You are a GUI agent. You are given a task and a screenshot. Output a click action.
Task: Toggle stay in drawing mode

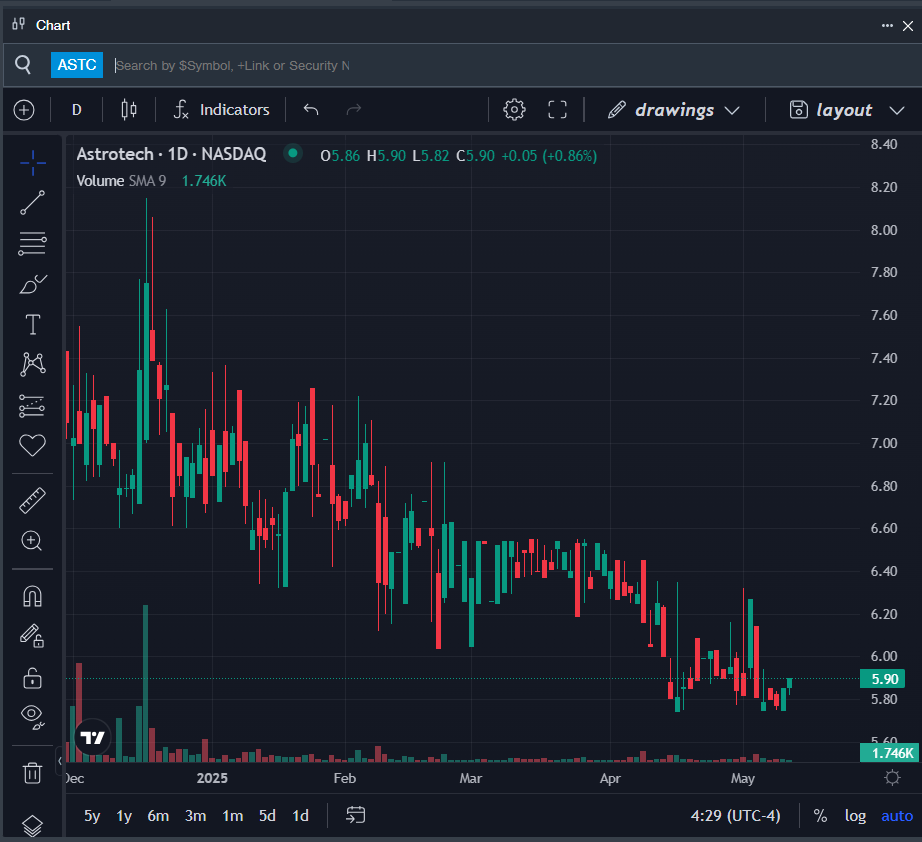(32, 636)
